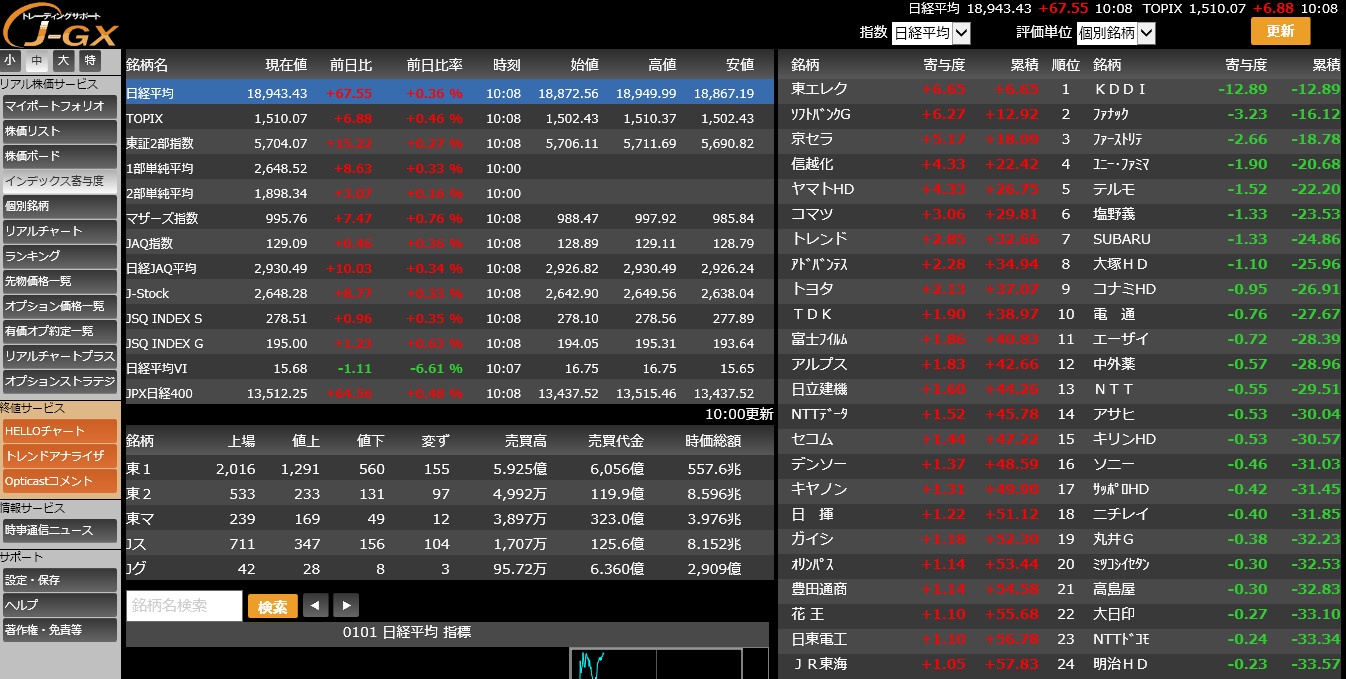Launch HELLOチャート service
The image size is (1346, 679).
point(59,431)
